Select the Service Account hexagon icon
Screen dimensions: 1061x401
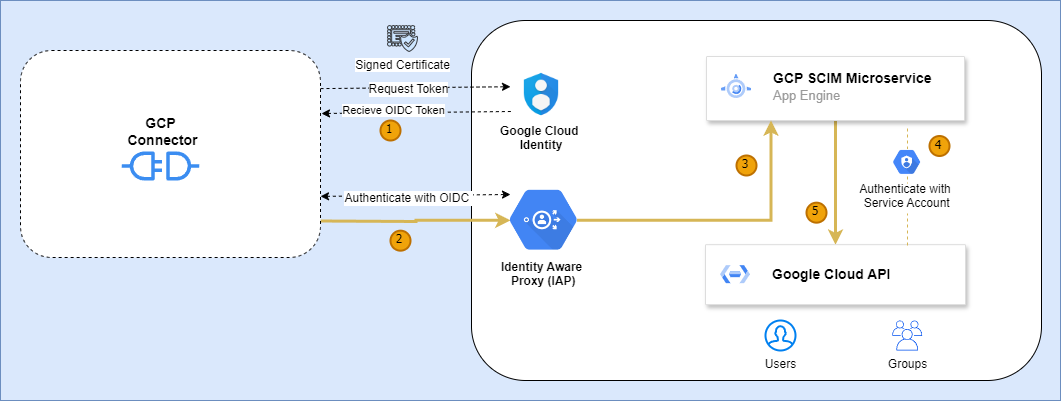906,161
